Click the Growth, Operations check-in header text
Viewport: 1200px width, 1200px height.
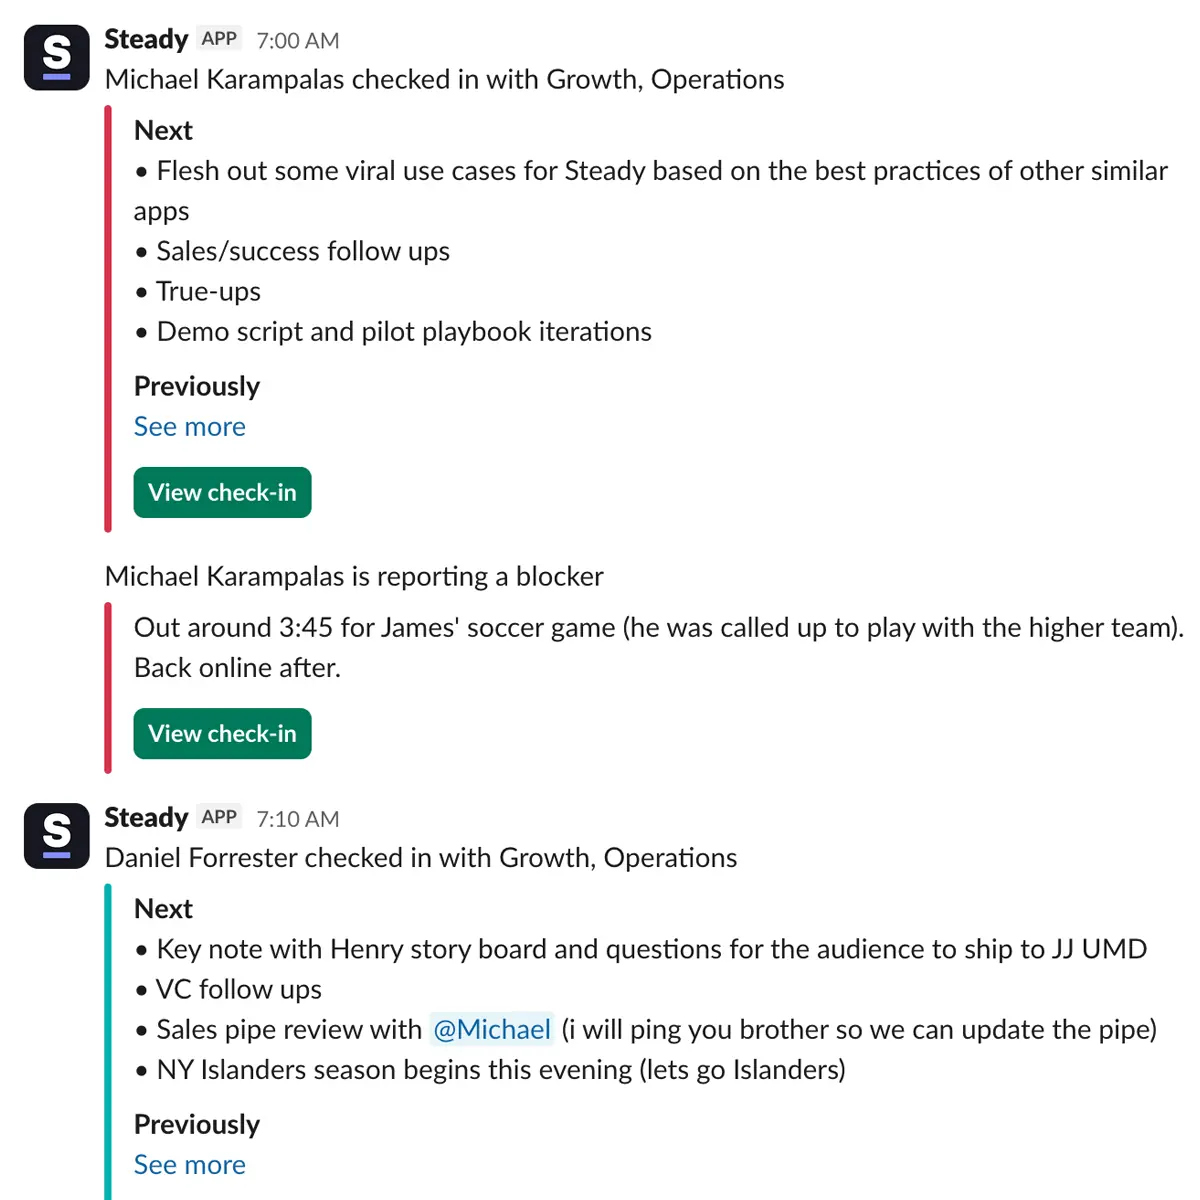pos(443,79)
